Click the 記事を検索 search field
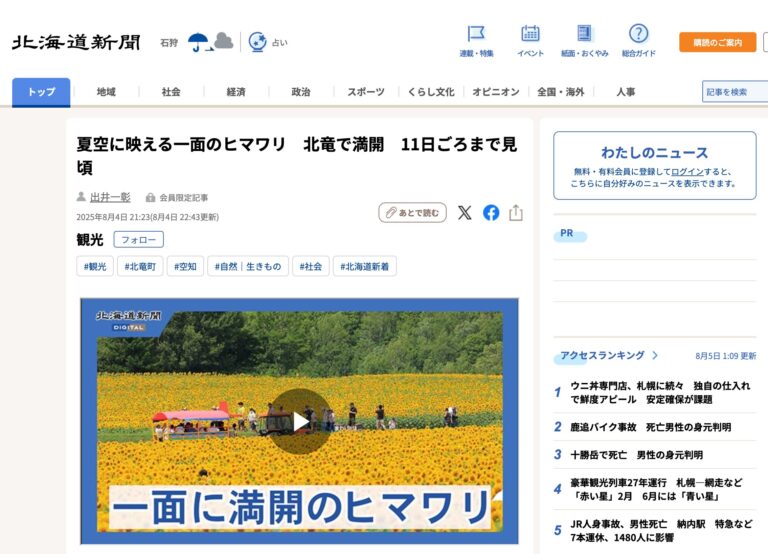Viewport: 768px width, 554px height. coord(735,92)
